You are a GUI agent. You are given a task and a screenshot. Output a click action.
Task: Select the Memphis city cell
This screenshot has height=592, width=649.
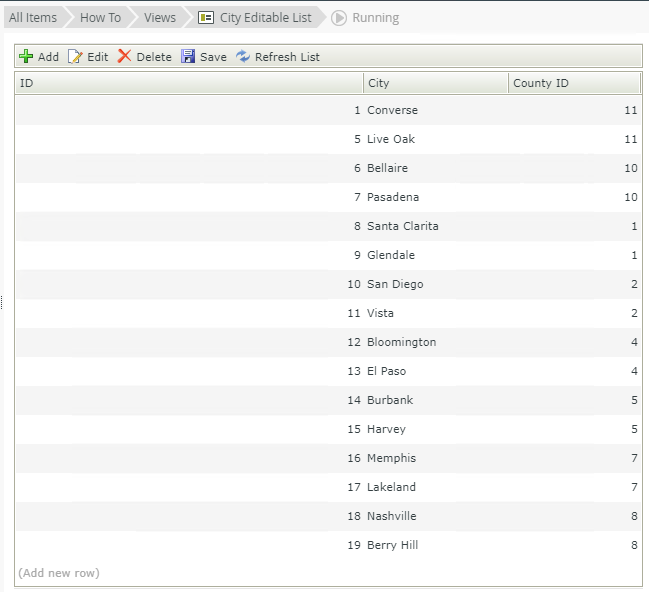point(392,458)
